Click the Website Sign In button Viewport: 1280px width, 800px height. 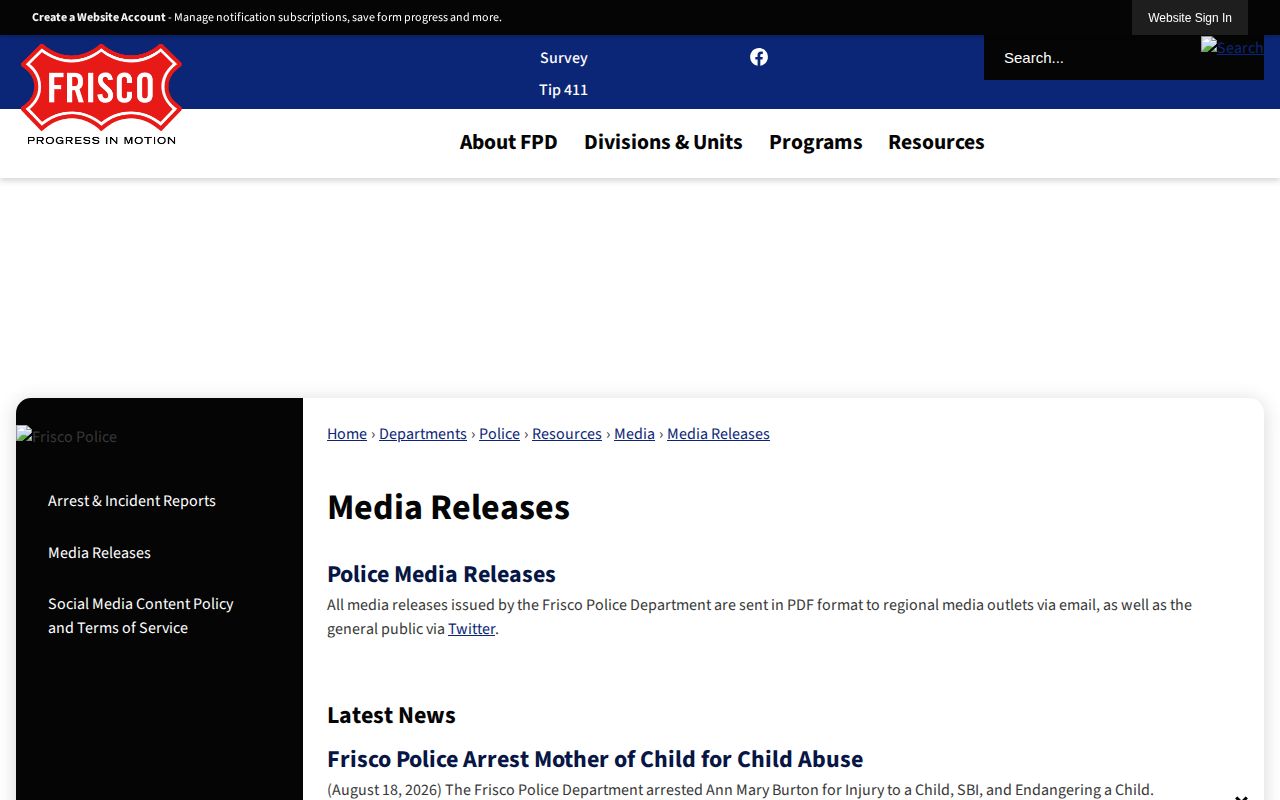pyautogui.click(x=1189, y=17)
